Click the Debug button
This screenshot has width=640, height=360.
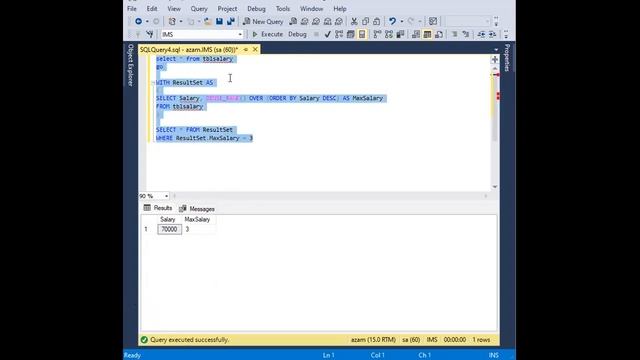coord(297,34)
